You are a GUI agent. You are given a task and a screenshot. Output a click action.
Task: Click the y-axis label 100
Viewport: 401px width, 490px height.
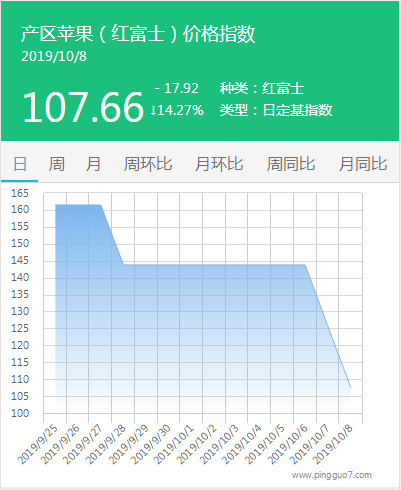(x=20, y=413)
